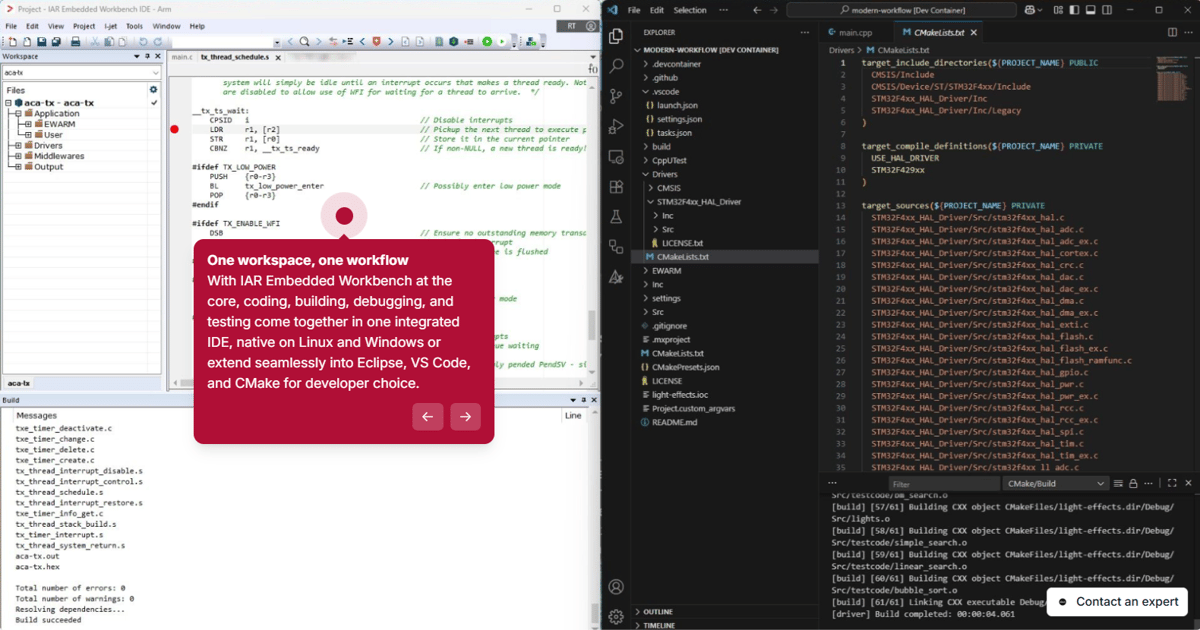Click the Redo icon in IAR toolbar
Image resolution: width=1200 pixels, height=630 pixels.
pyautogui.click(x=158, y=41)
